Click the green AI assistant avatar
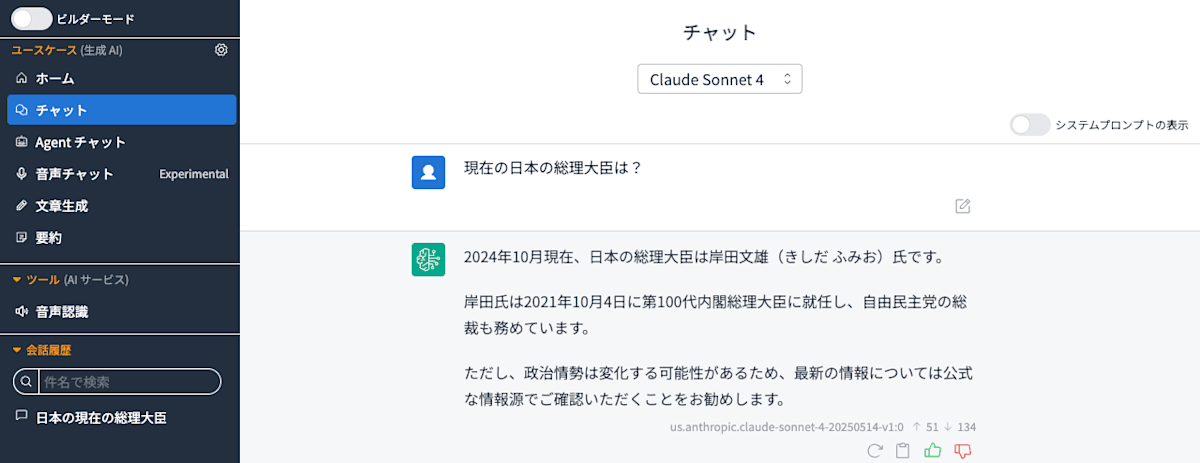1200x463 pixels. (x=428, y=259)
